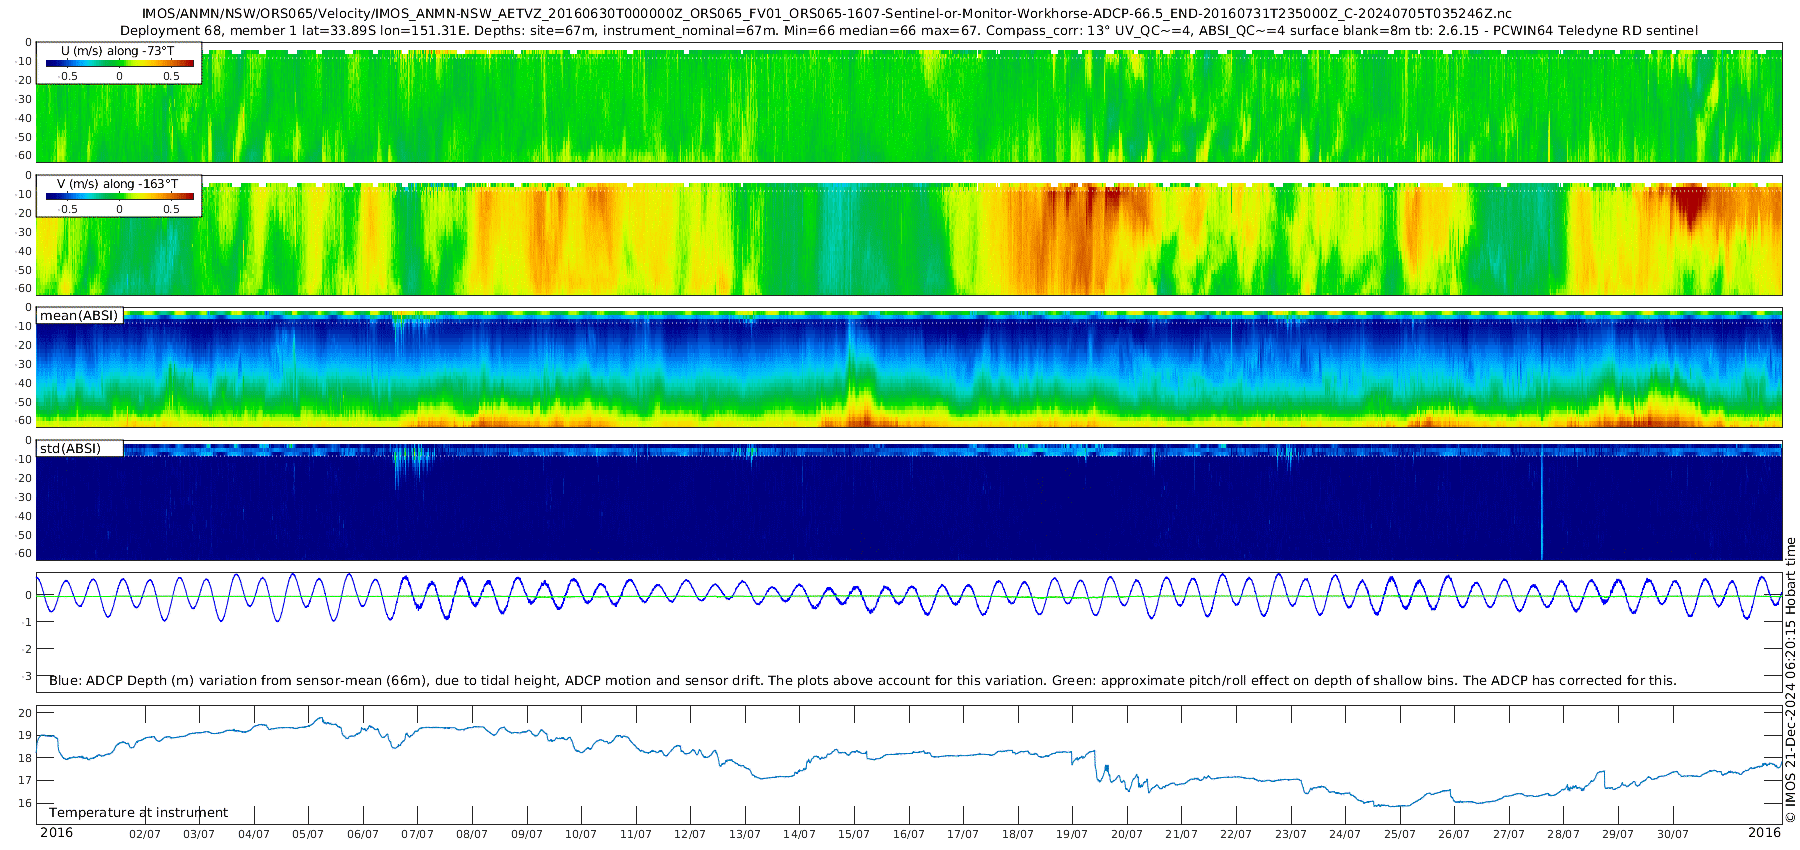
Task: Click the 'Deployment 68, member 1' subtitle line
Action: point(908,30)
